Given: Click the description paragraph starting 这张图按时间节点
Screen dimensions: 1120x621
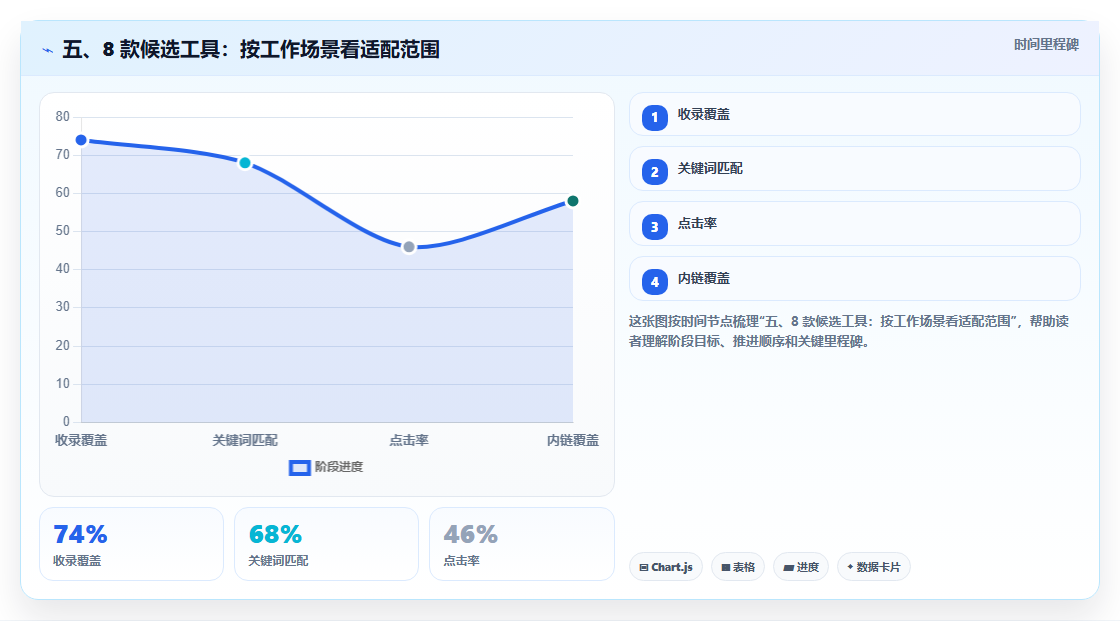Looking at the screenshot, I should point(849,332).
